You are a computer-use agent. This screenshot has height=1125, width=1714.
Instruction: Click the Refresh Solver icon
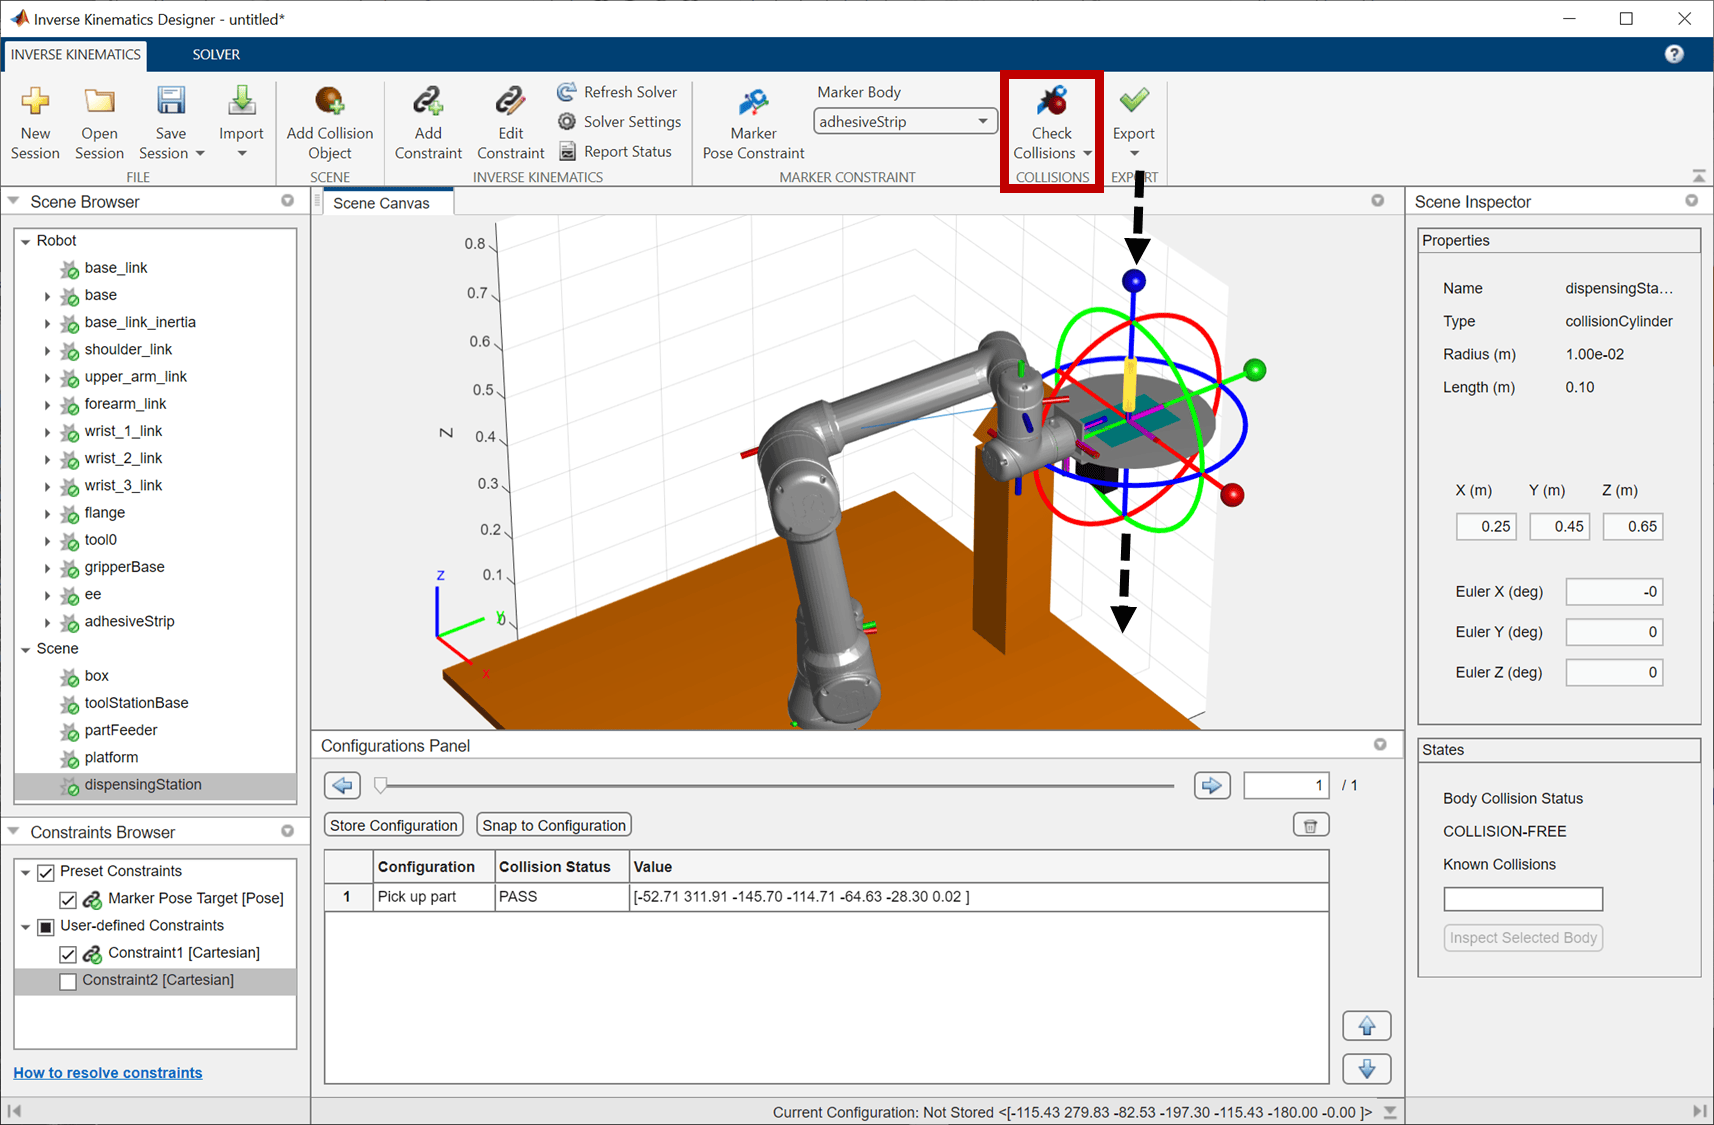click(567, 92)
